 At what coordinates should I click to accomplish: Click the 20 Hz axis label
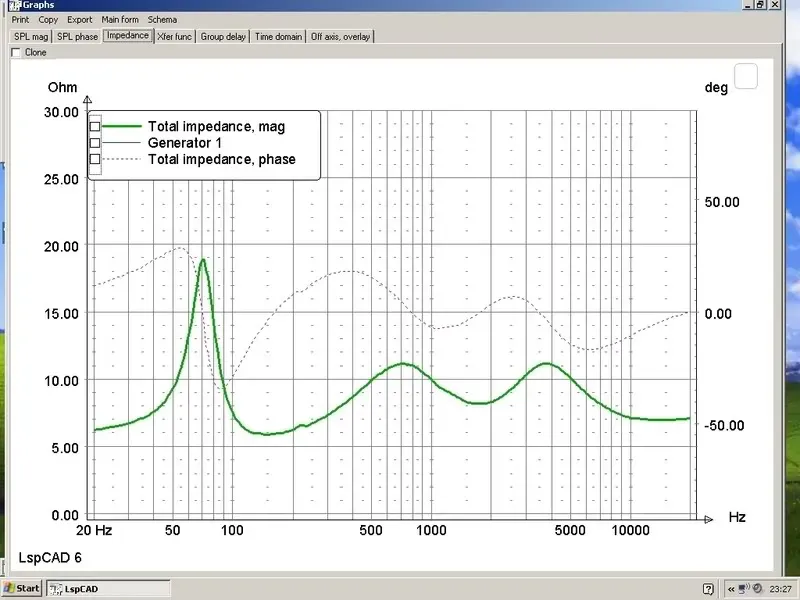94,530
